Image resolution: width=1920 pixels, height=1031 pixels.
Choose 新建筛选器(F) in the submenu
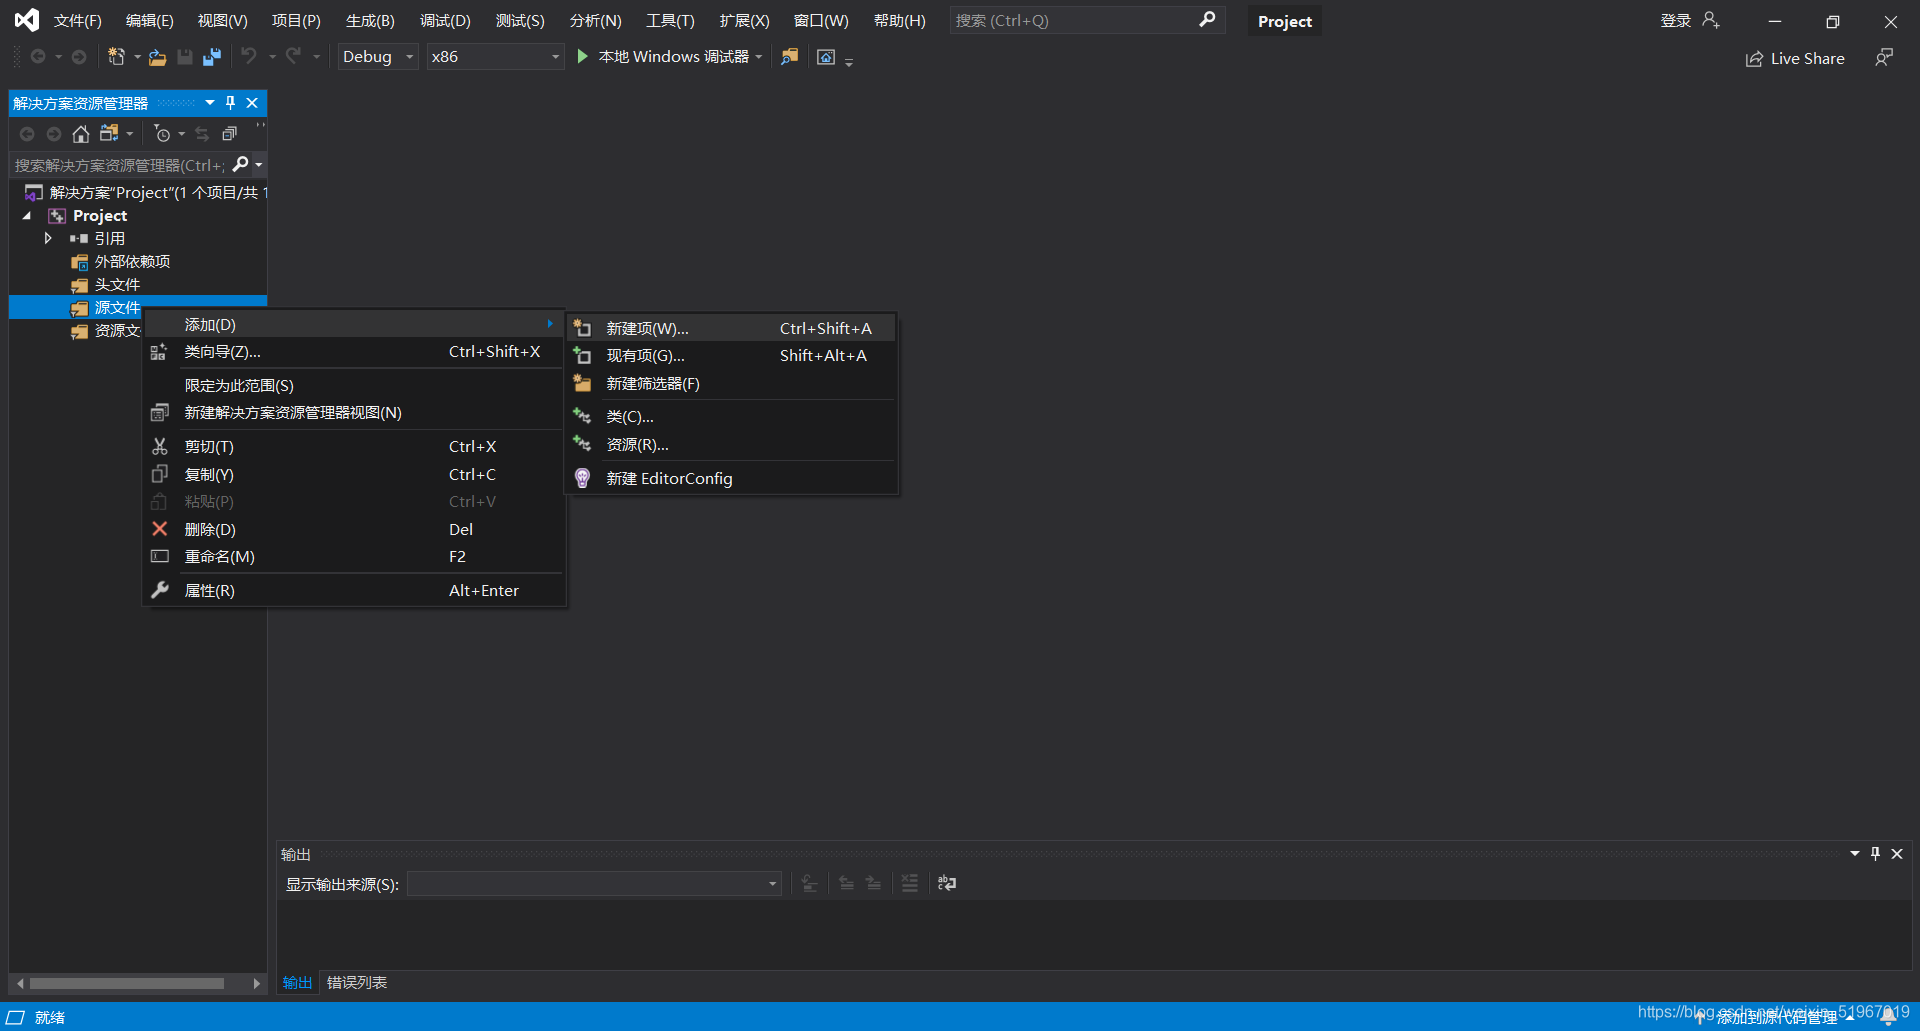732,384
